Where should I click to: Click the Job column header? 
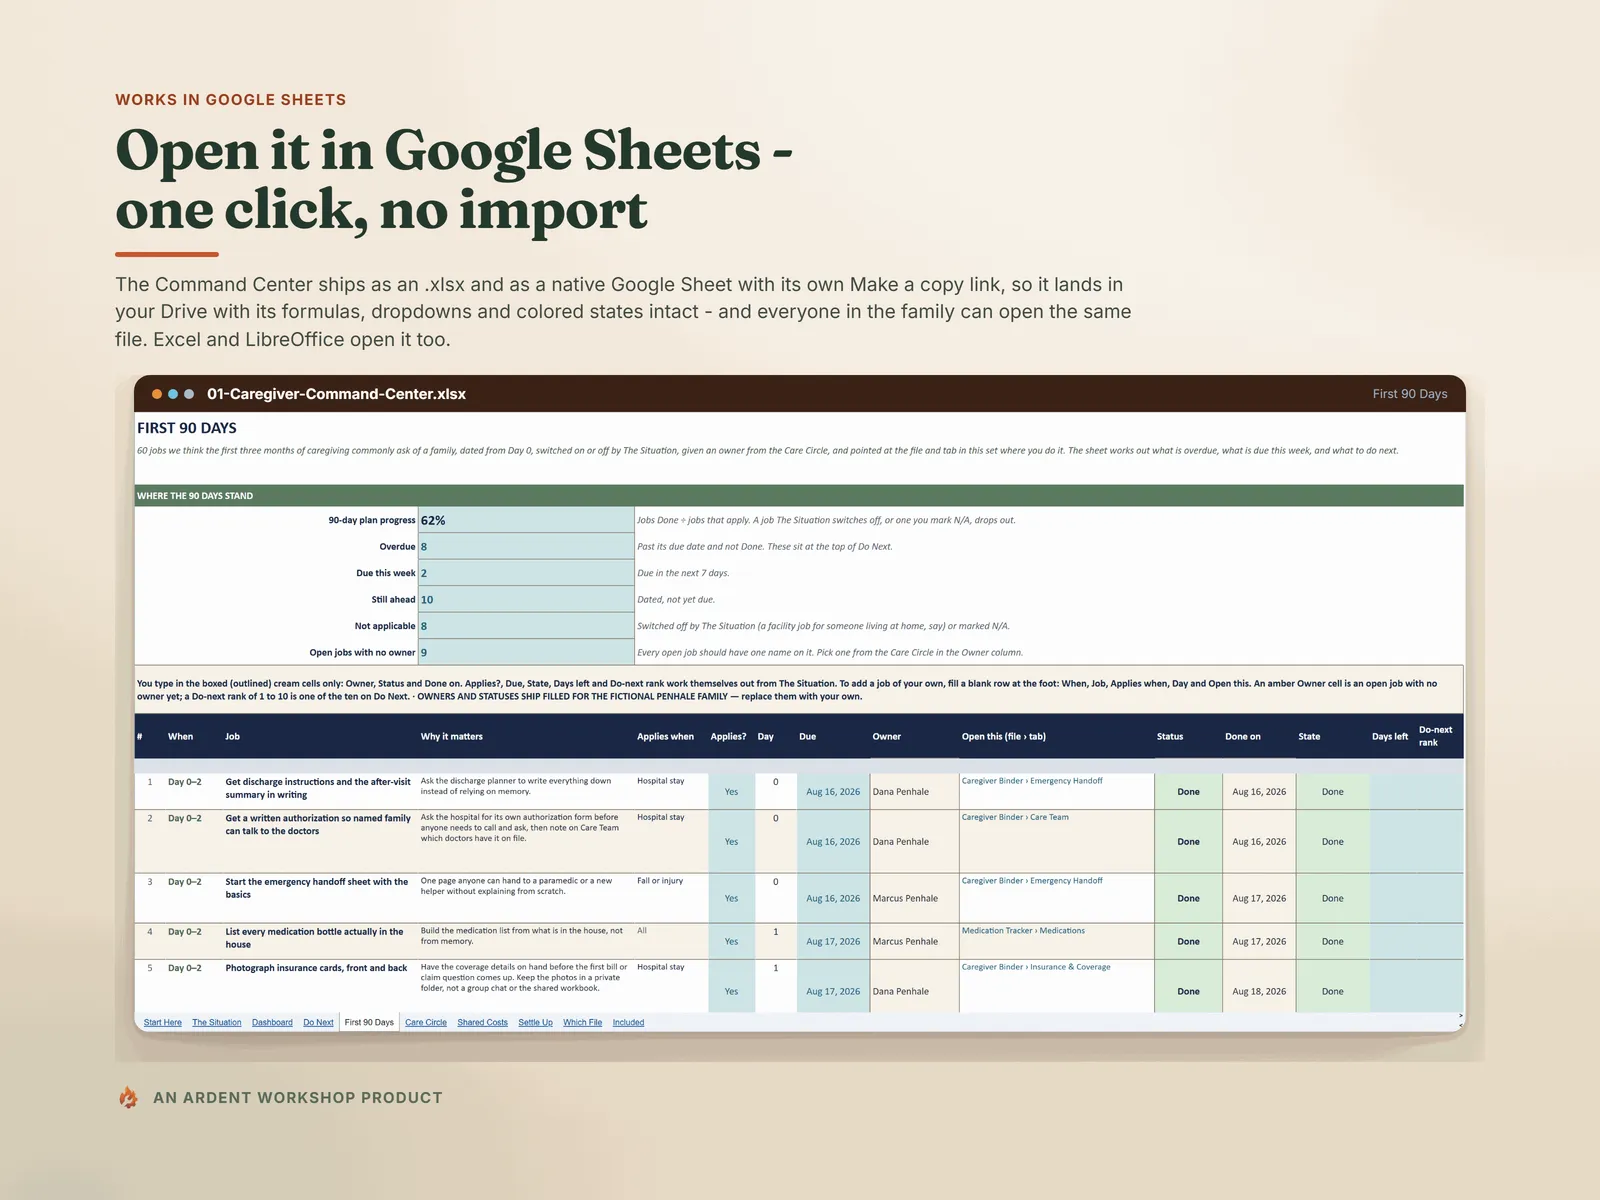pos(232,736)
